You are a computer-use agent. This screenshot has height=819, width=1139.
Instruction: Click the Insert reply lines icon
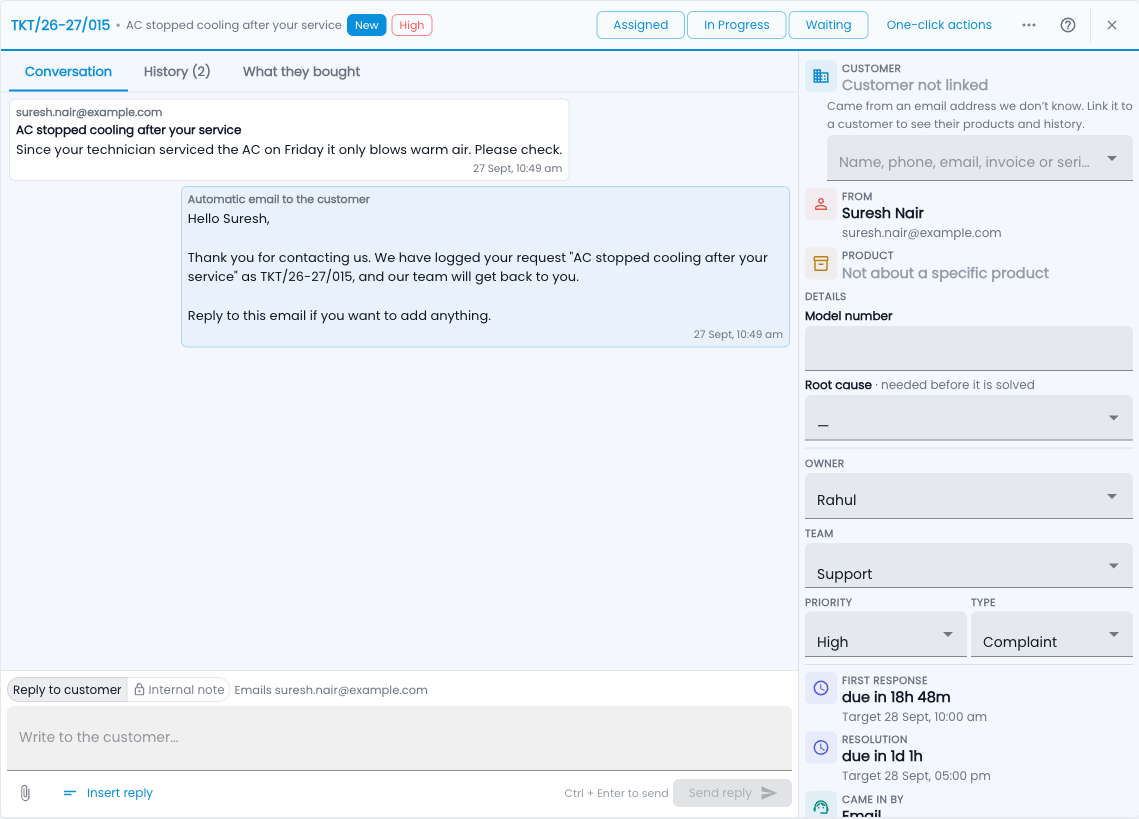(70, 793)
